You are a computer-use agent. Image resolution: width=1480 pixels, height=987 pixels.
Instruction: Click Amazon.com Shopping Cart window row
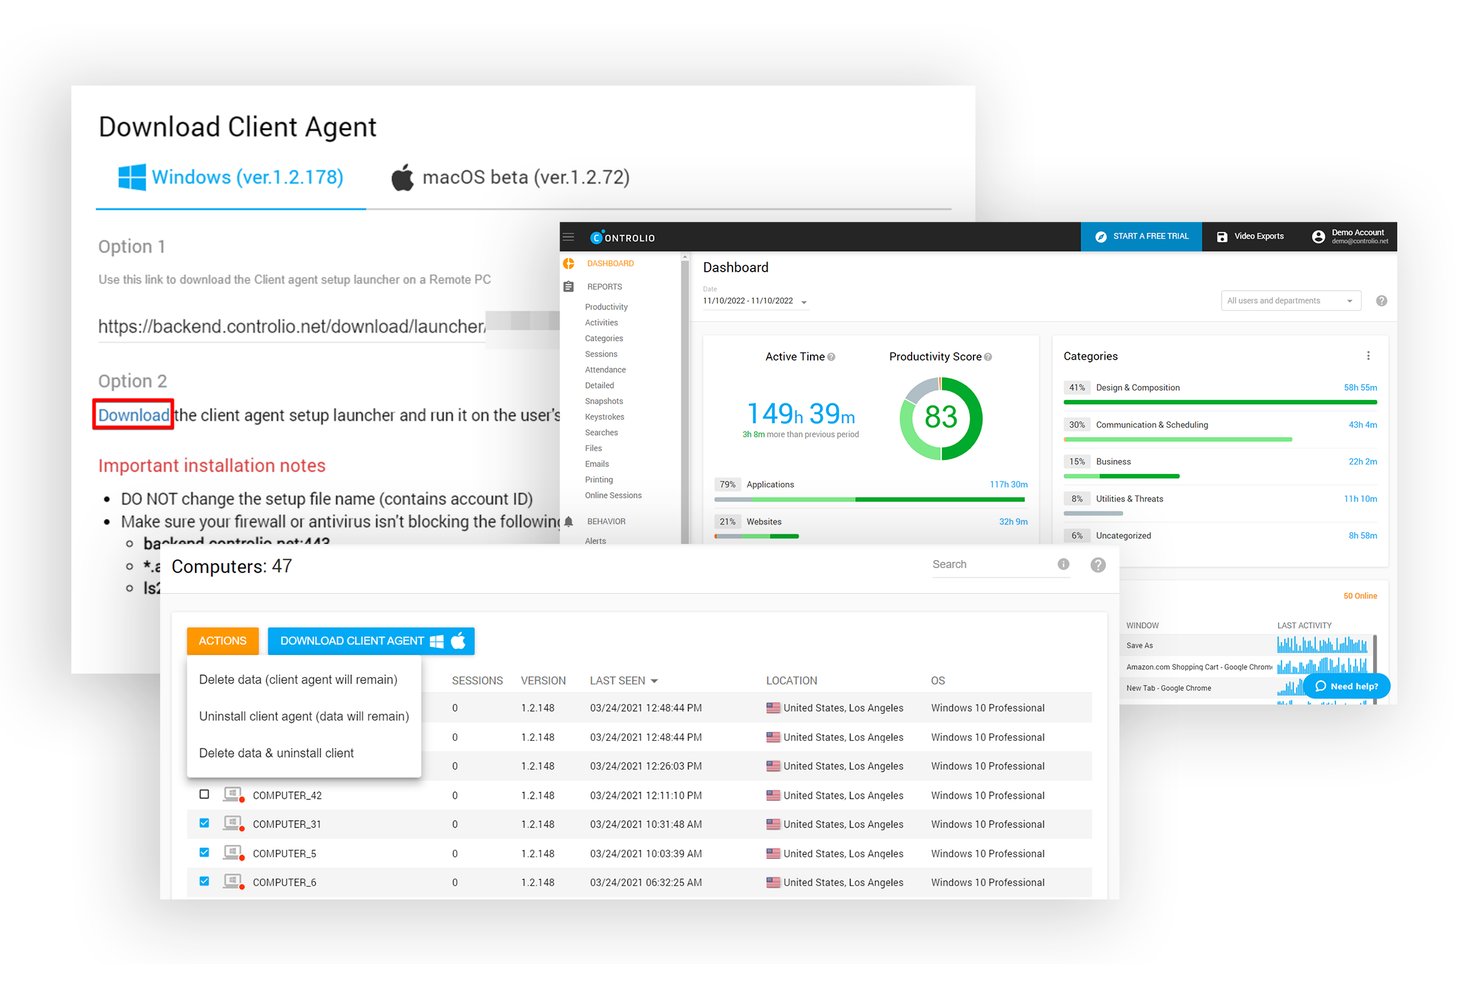click(1199, 667)
